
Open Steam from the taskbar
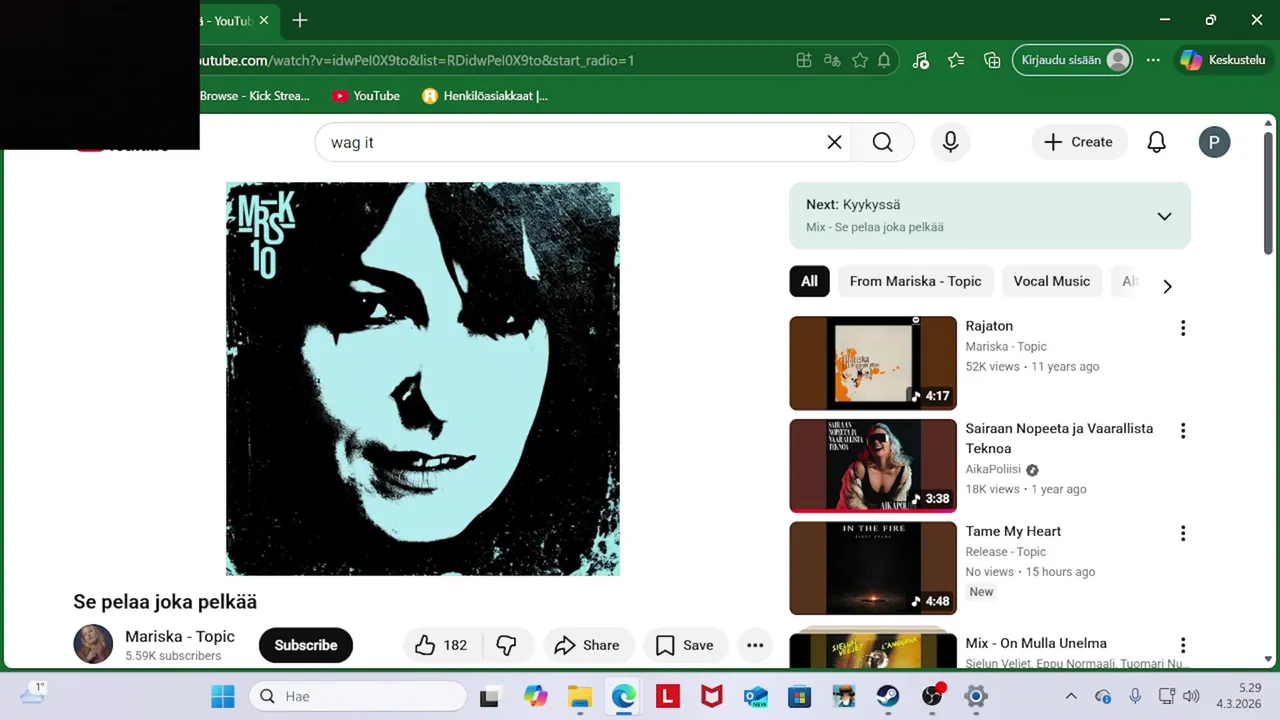(x=888, y=696)
